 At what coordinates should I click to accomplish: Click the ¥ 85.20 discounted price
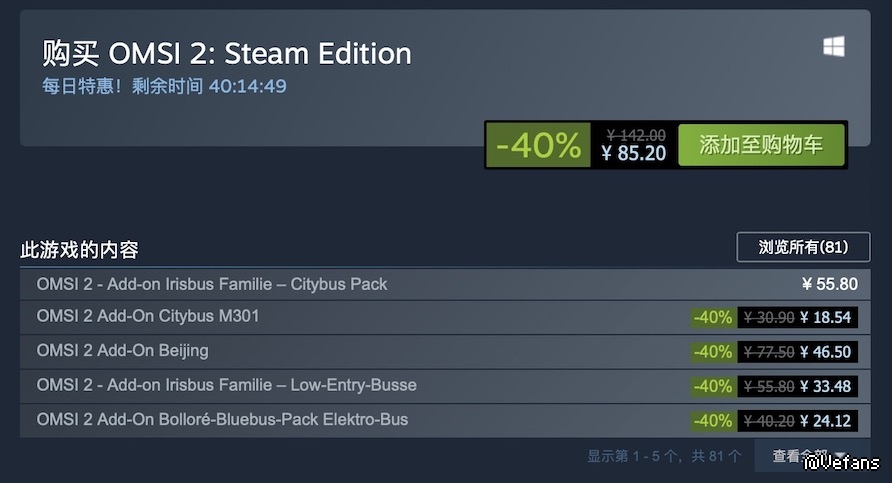(x=633, y=153)
